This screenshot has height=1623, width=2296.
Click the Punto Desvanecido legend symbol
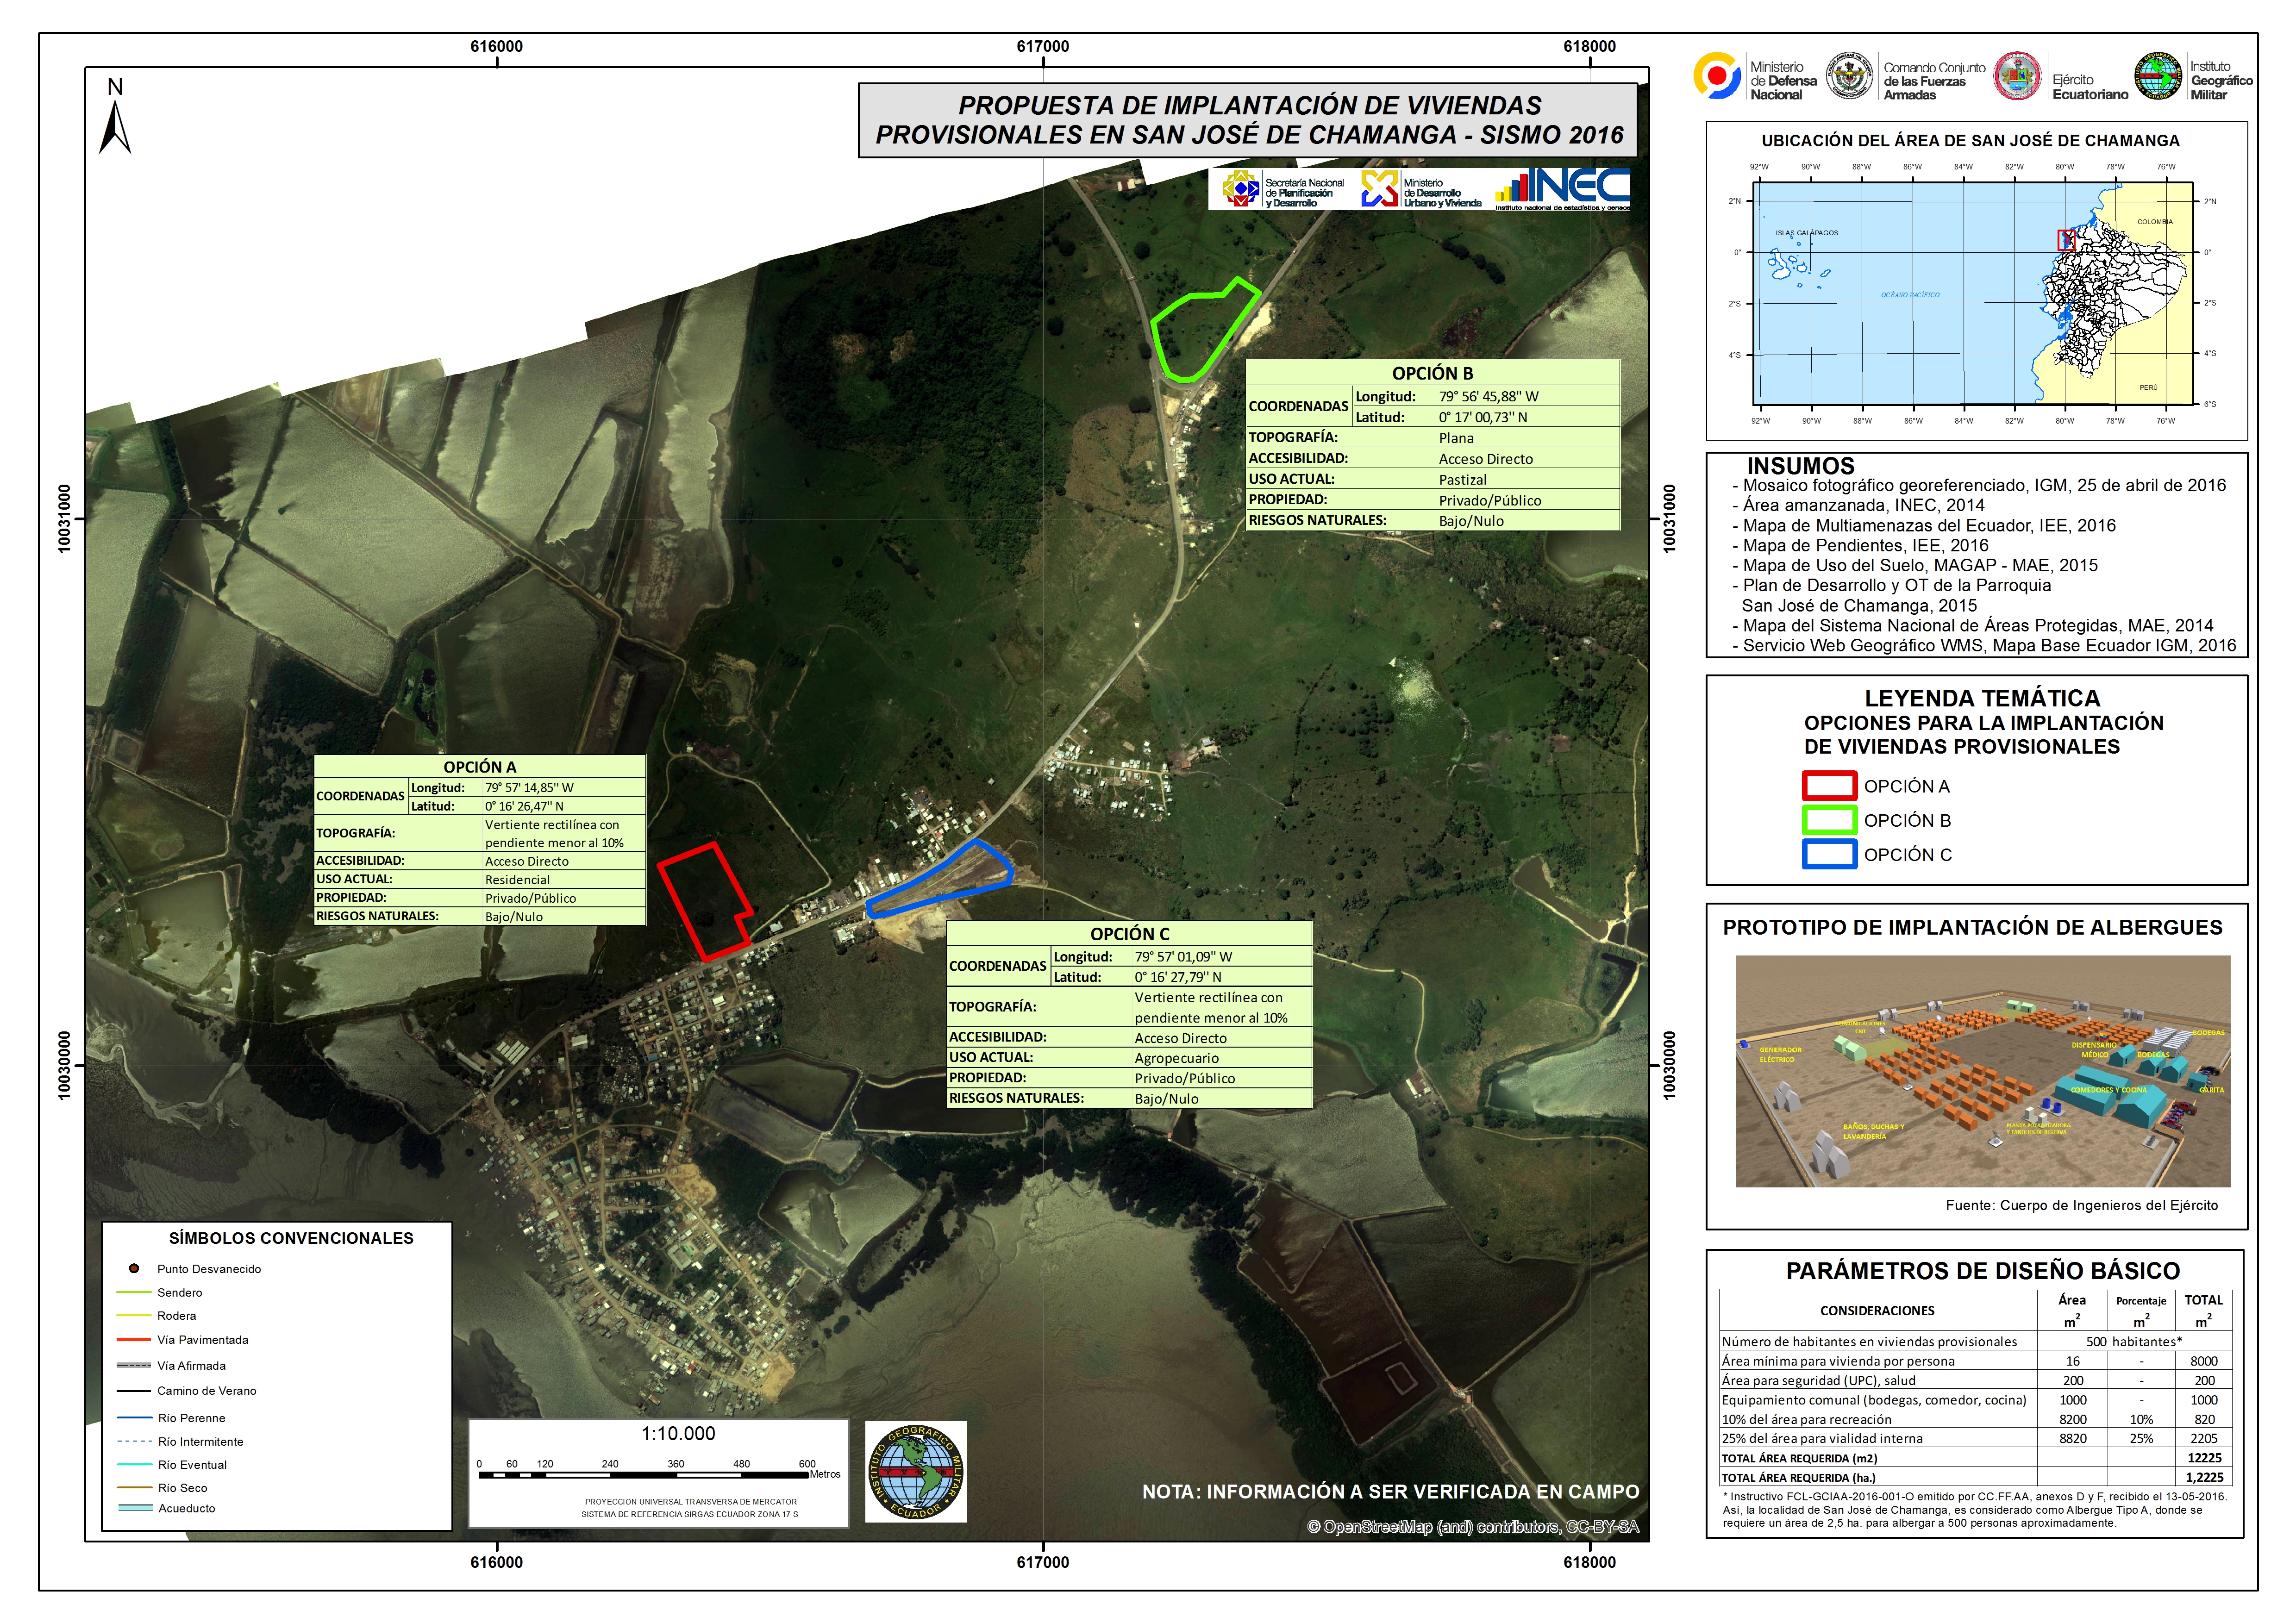click(x=133, y=1269)
